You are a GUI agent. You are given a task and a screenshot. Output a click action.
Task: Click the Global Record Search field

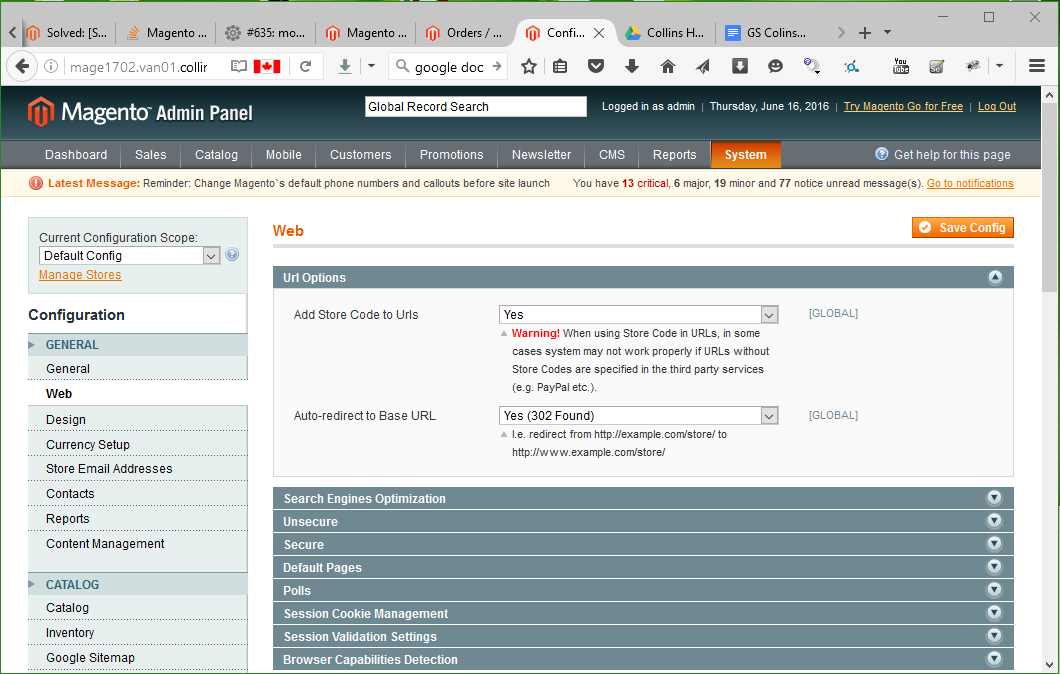coord(476,107)
